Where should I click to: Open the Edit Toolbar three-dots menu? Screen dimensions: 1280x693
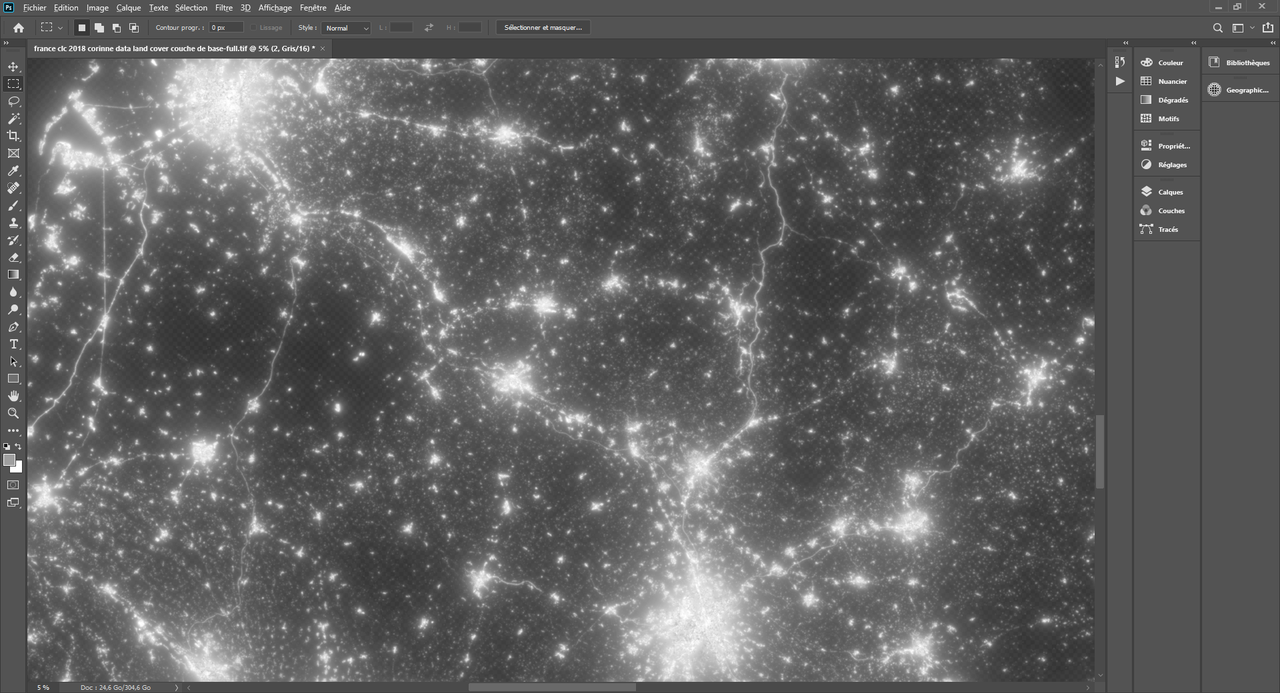coord(13,430)
